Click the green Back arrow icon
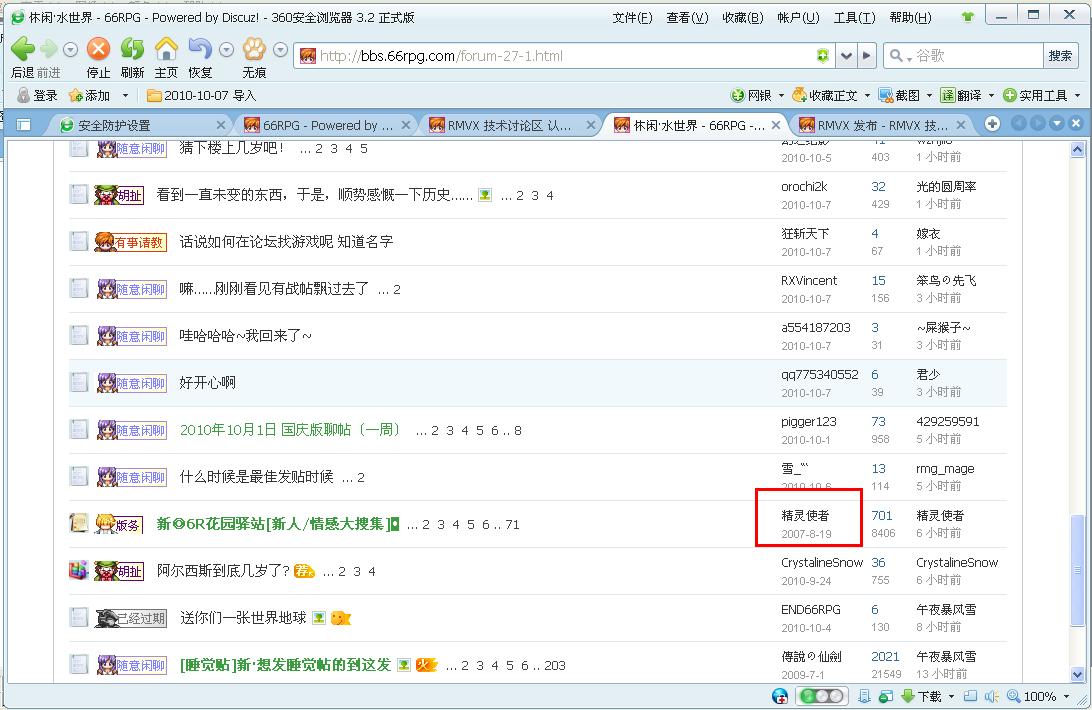1092x710 pixels. pyautogui.click(x=23, y=49)
